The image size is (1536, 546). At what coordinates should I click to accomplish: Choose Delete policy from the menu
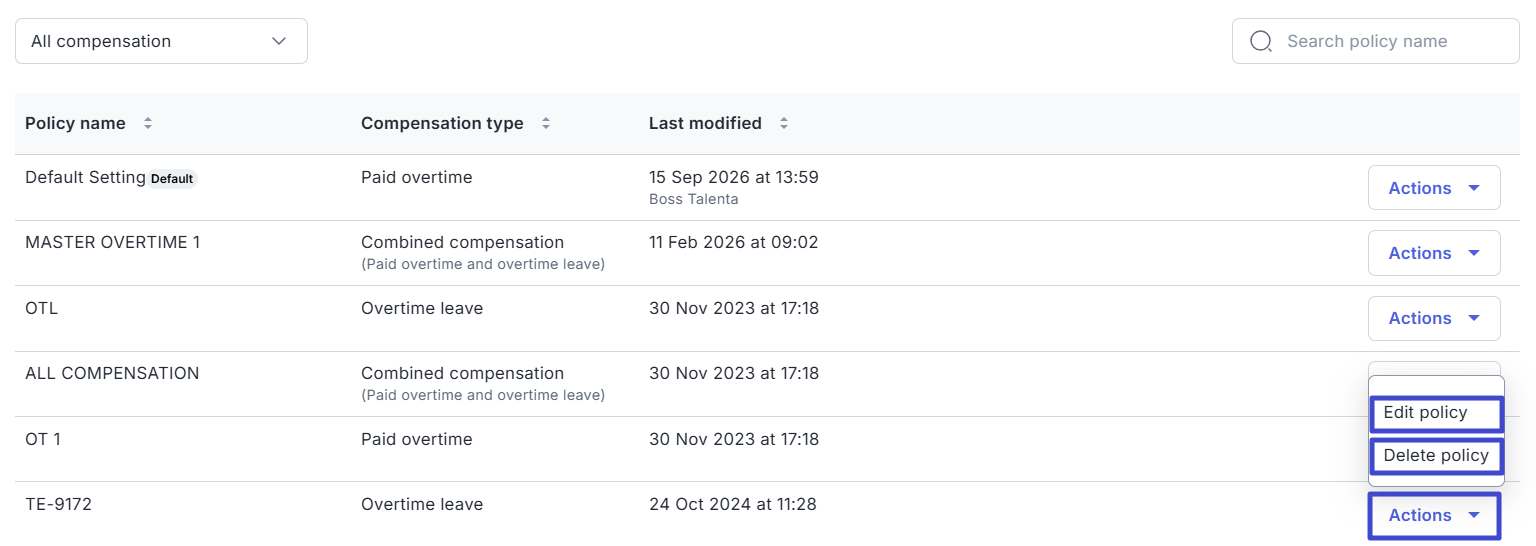coord(1436,456)
